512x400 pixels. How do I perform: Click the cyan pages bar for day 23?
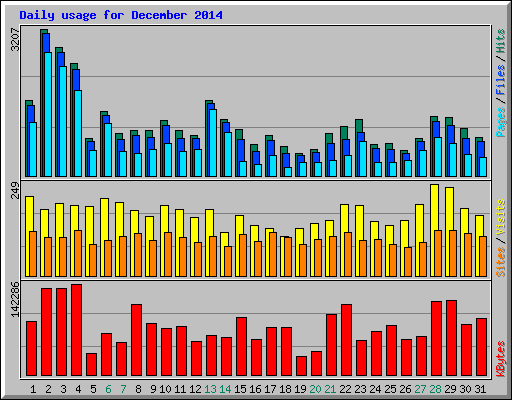point(363,159)
